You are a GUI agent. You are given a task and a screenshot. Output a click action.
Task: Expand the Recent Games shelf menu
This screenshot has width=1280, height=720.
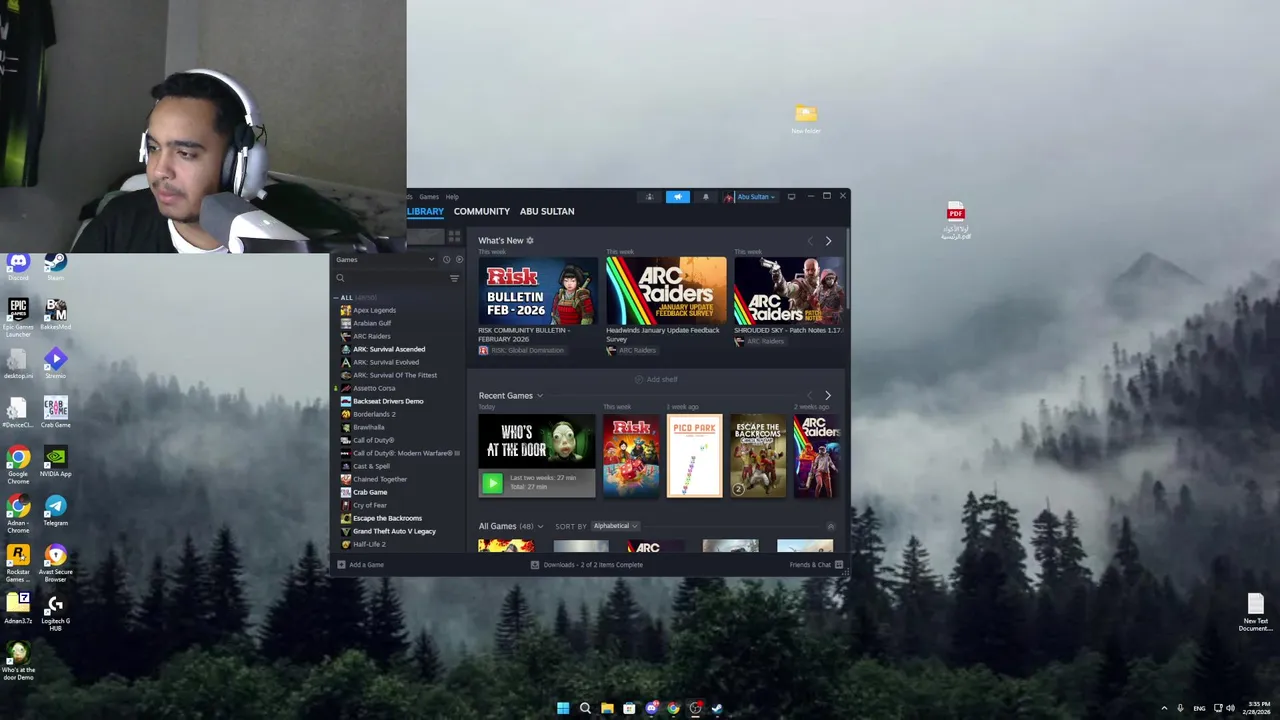(540, 396)
